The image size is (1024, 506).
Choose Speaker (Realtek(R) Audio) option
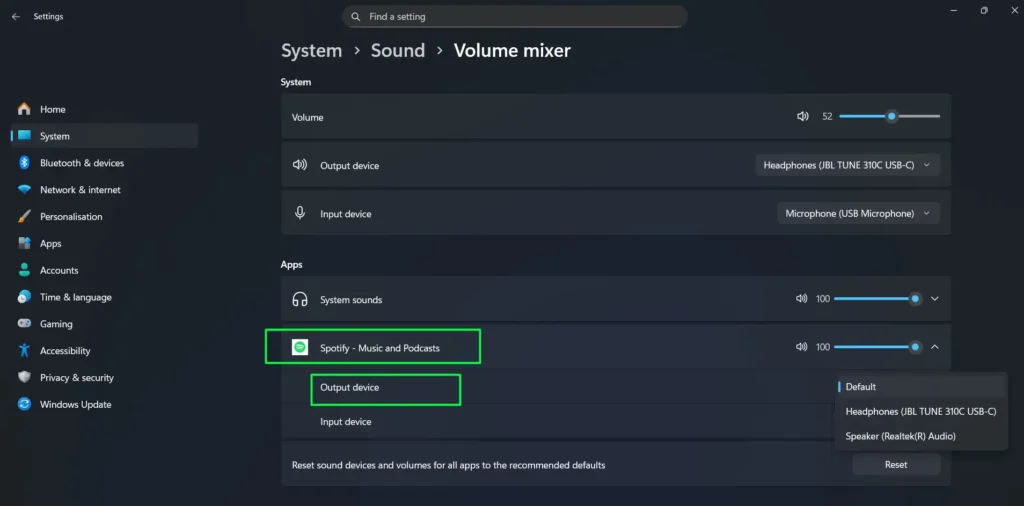coord(921,436)
